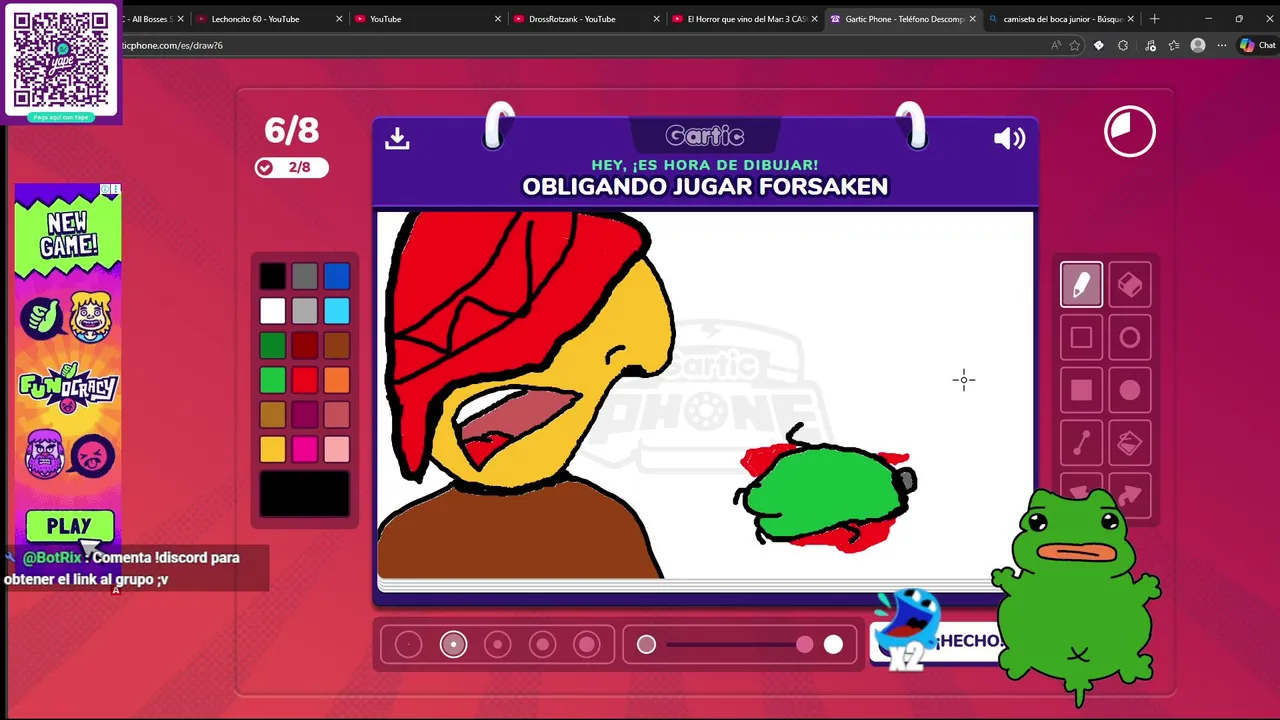Image resolution: width=1280 pixels, height=720 pixels.
Task: Click the Yape QR code overlay
Action: pyautogui.click(x=61, y=61)
